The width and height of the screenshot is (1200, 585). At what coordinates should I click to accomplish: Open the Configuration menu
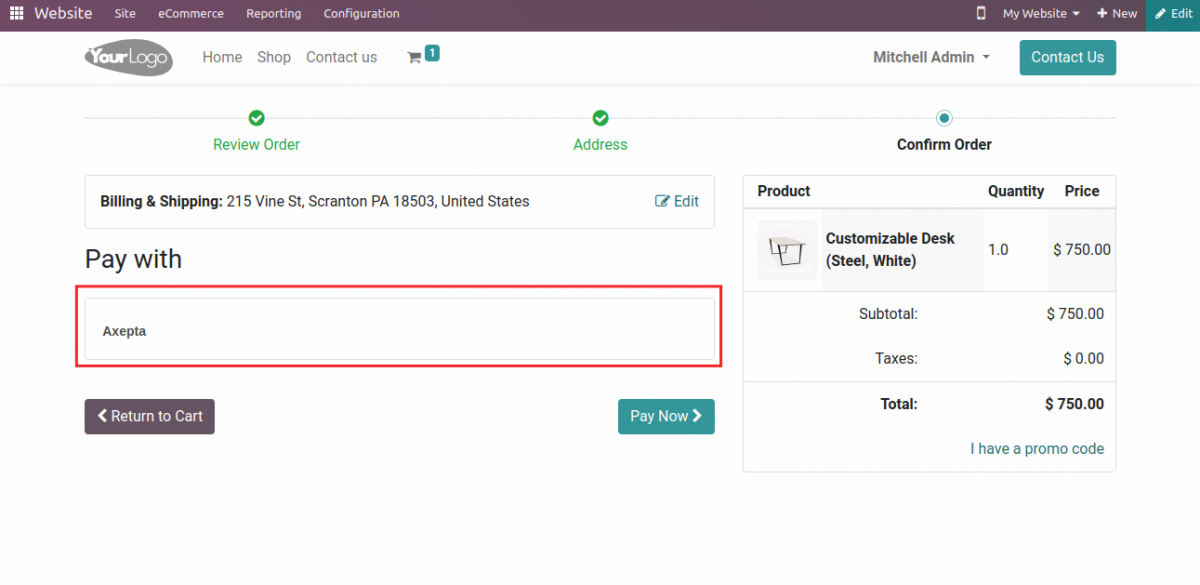(x=361, y=13)
